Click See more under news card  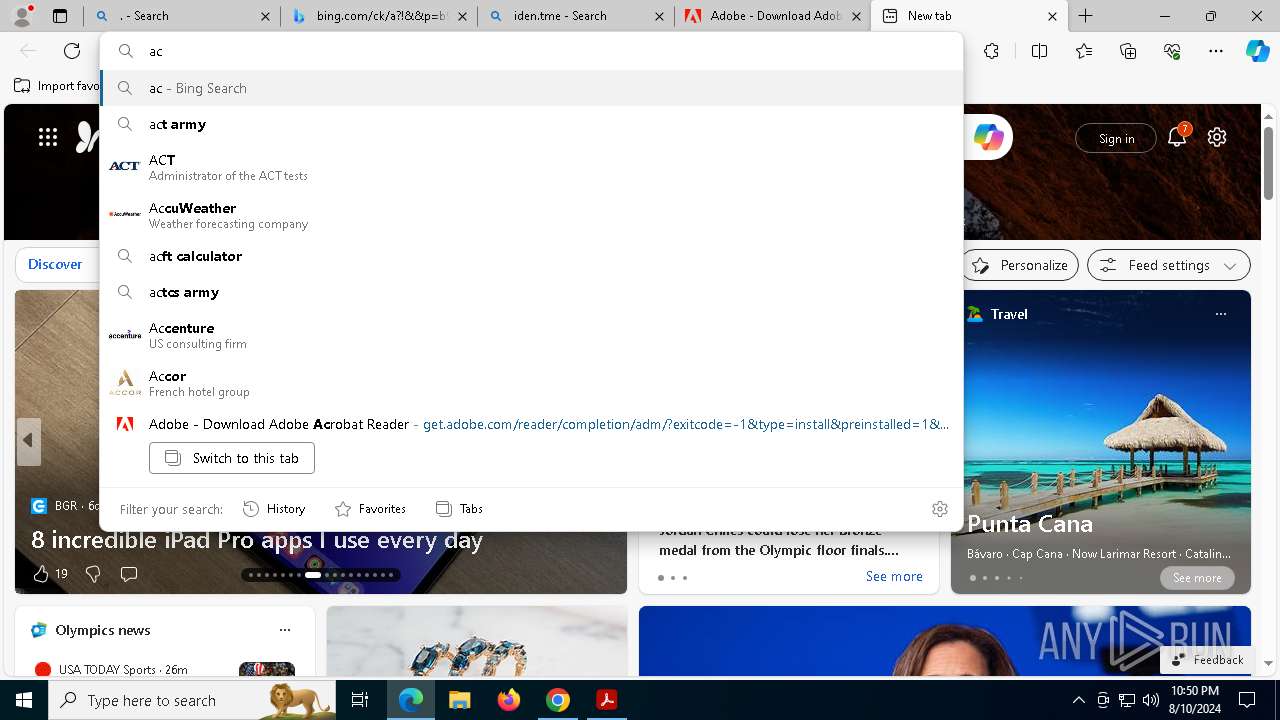(894, 576)
